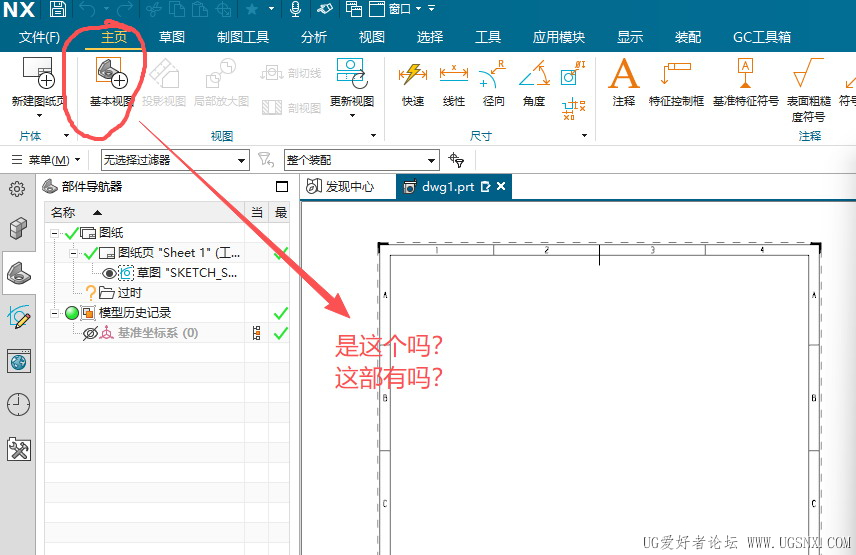Screen dimensions: 856x555
Task: Open the 装配 ribbon tab
Action: click(x=688, y=37)
